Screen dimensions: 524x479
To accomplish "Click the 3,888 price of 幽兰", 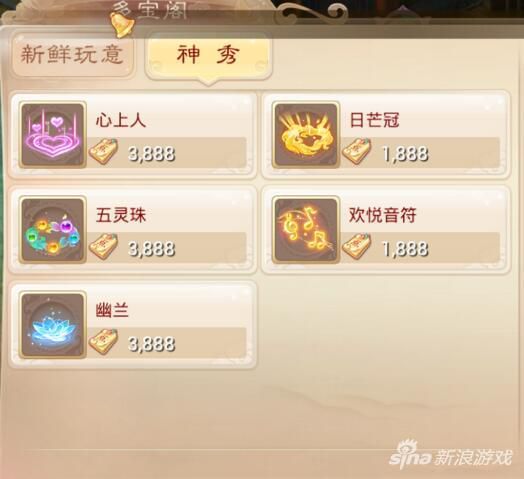I will coord(152,344).
